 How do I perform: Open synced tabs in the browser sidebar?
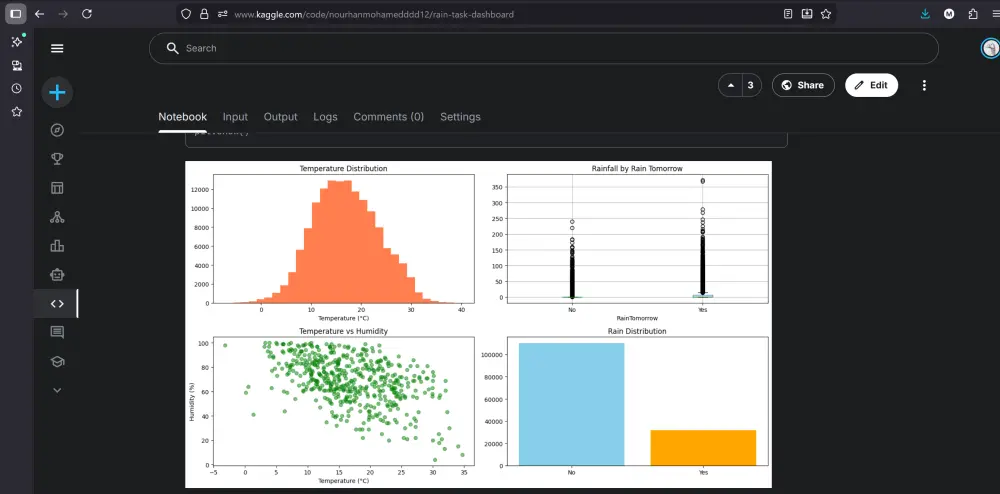tap(17, 65)
